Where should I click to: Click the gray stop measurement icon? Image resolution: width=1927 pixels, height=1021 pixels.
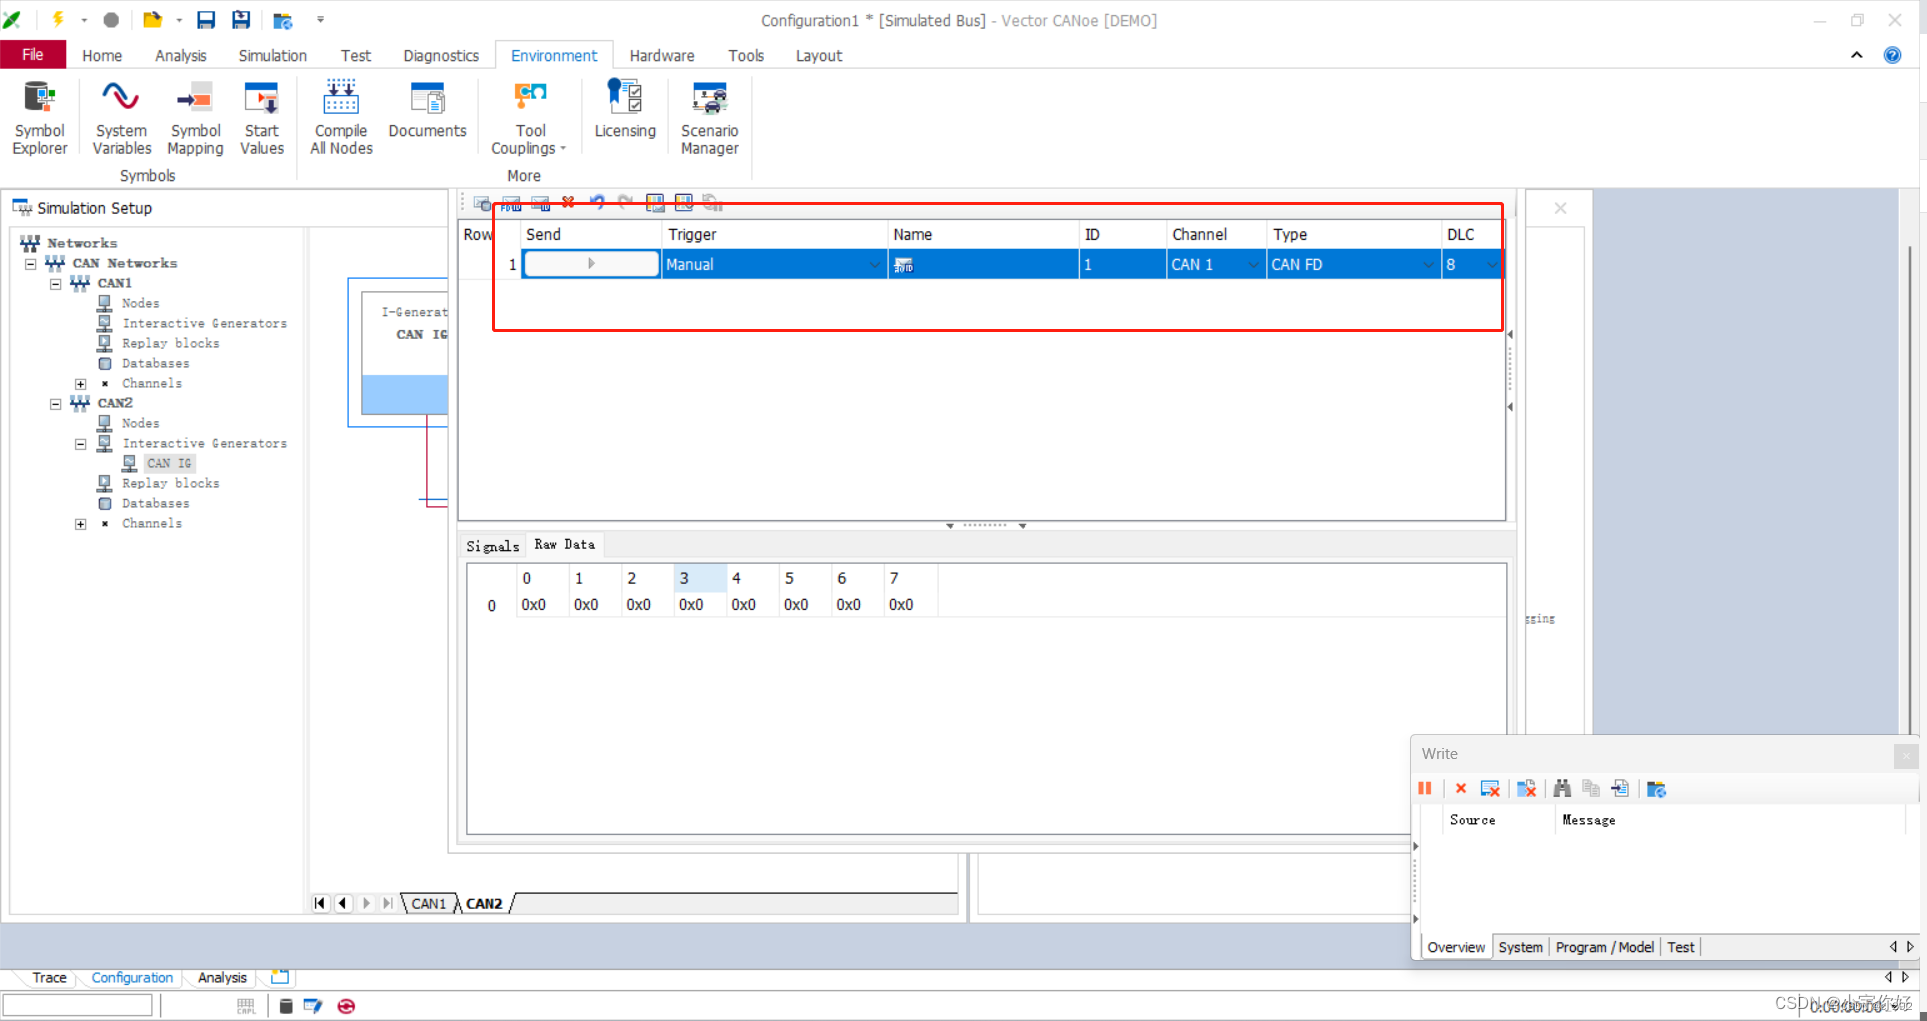(111, 19)
